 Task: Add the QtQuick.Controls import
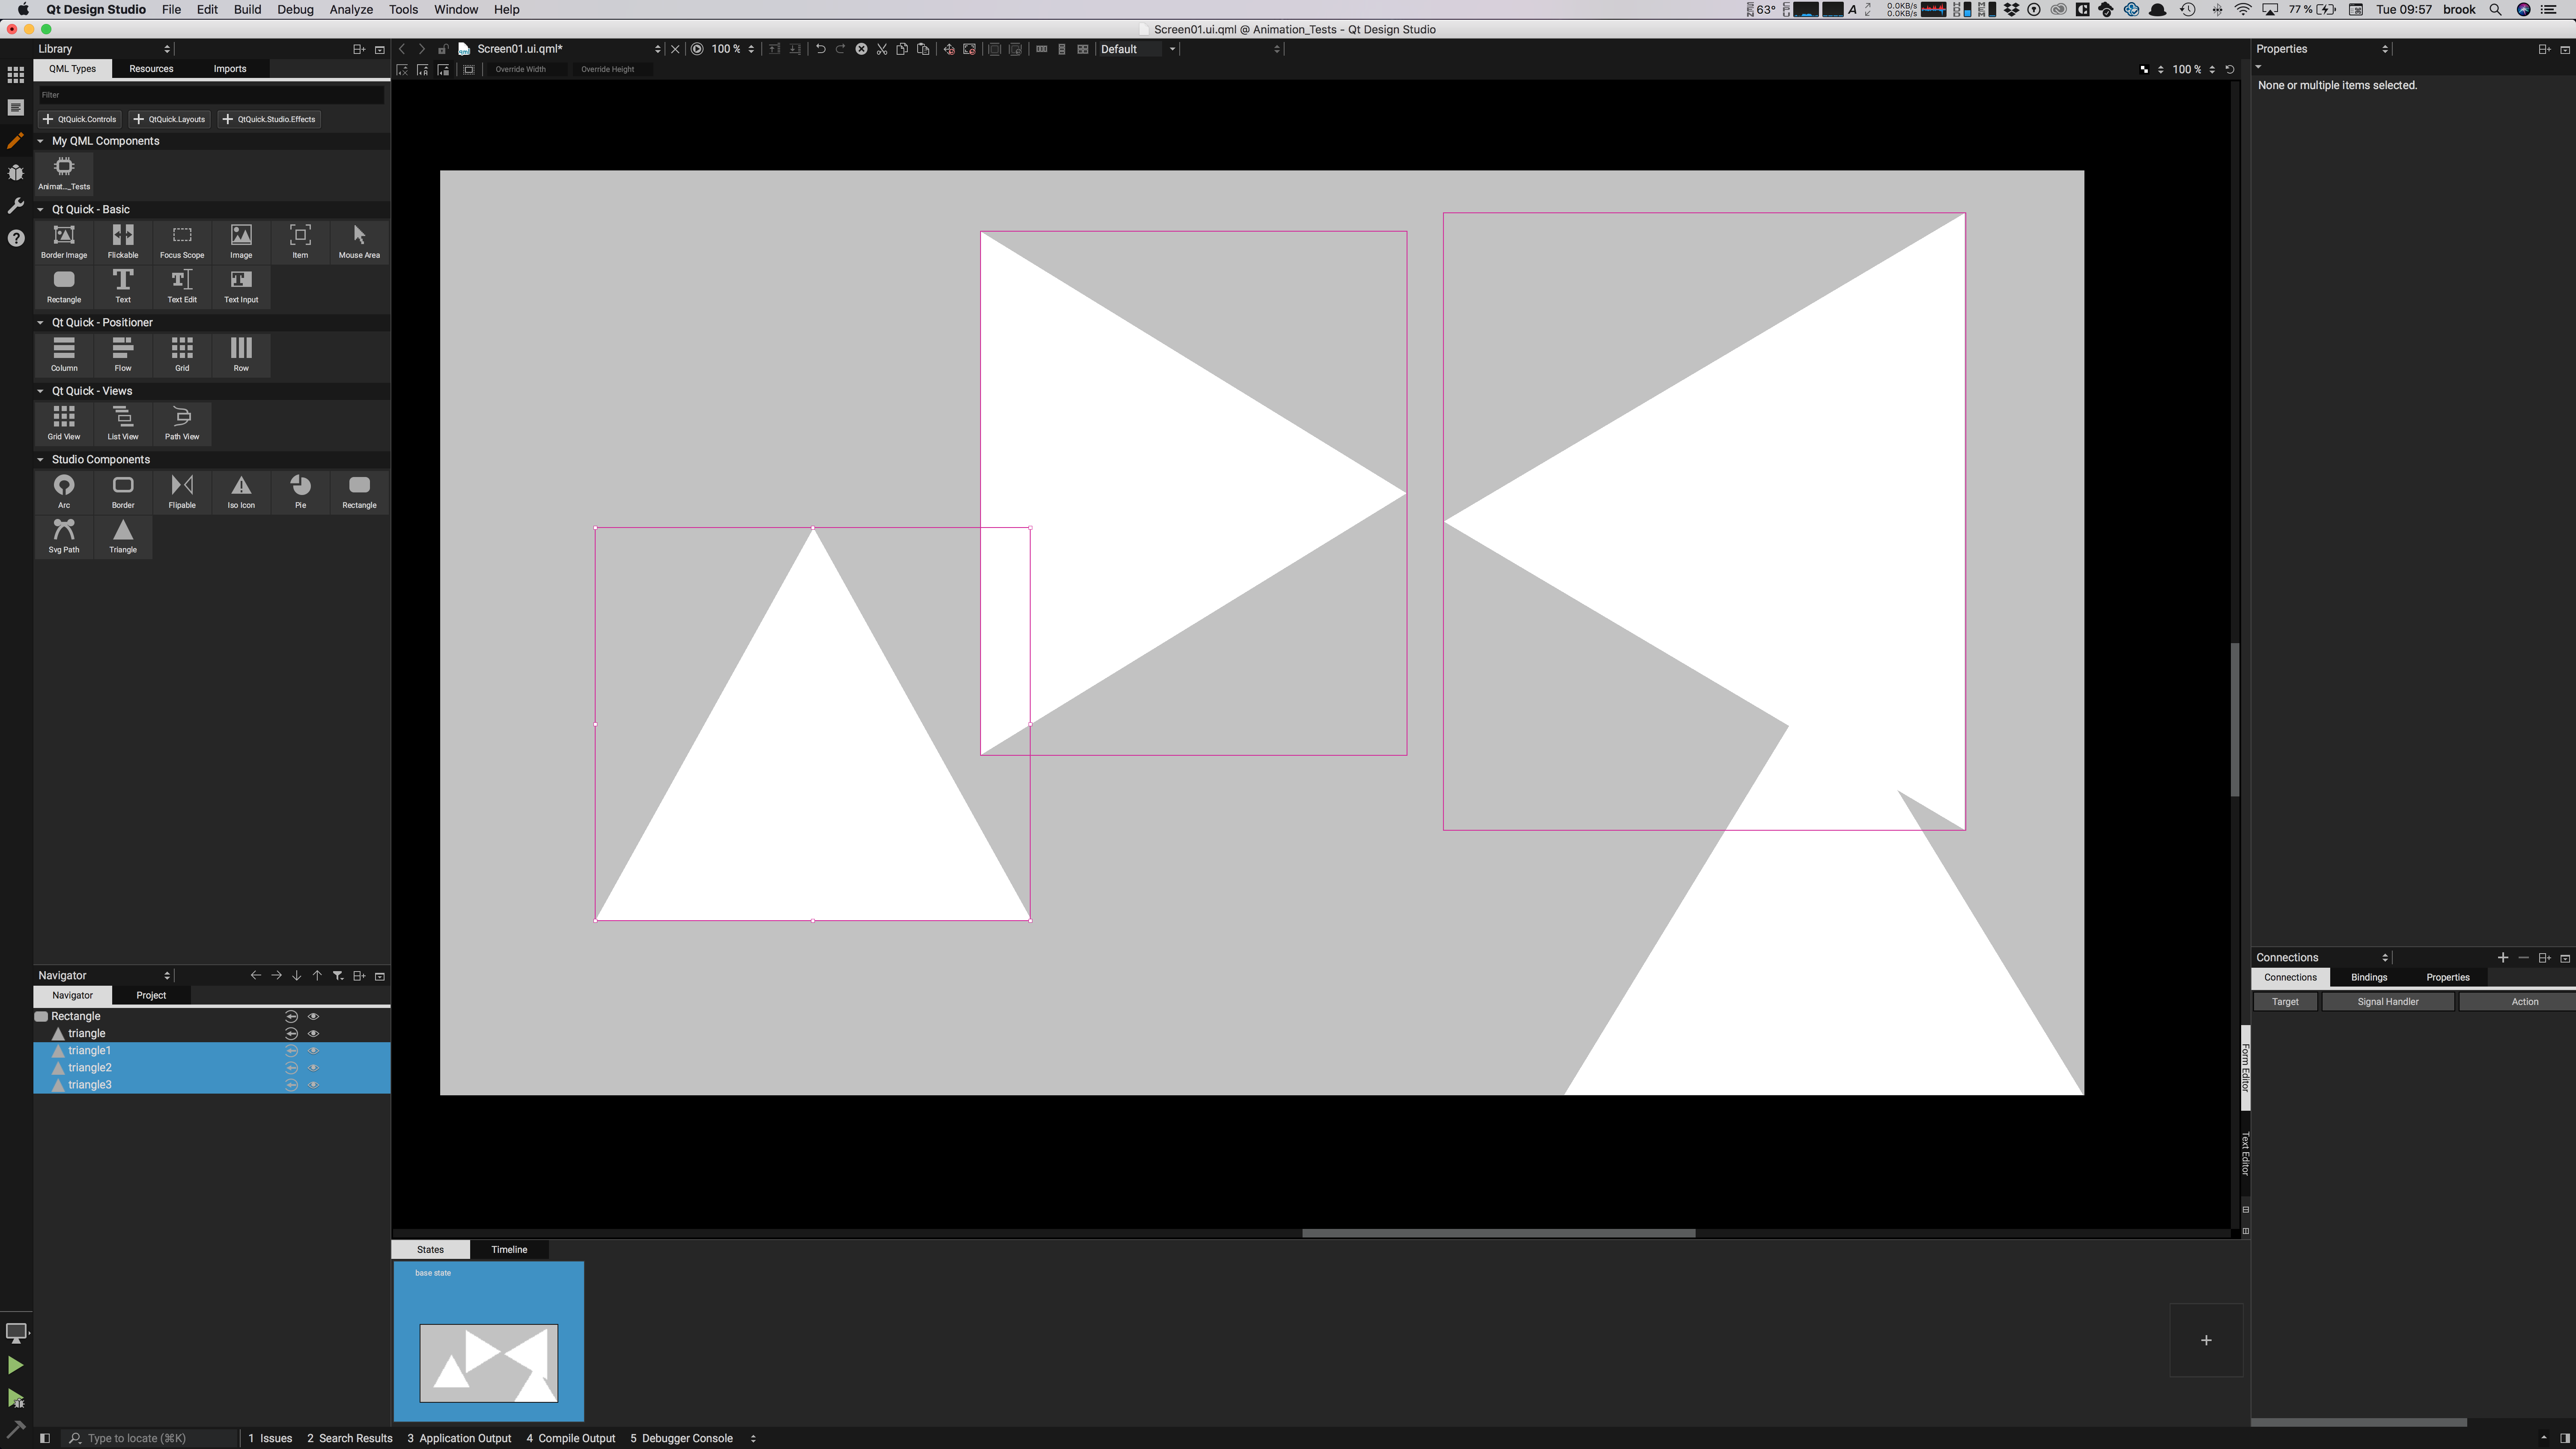[80, 119]
